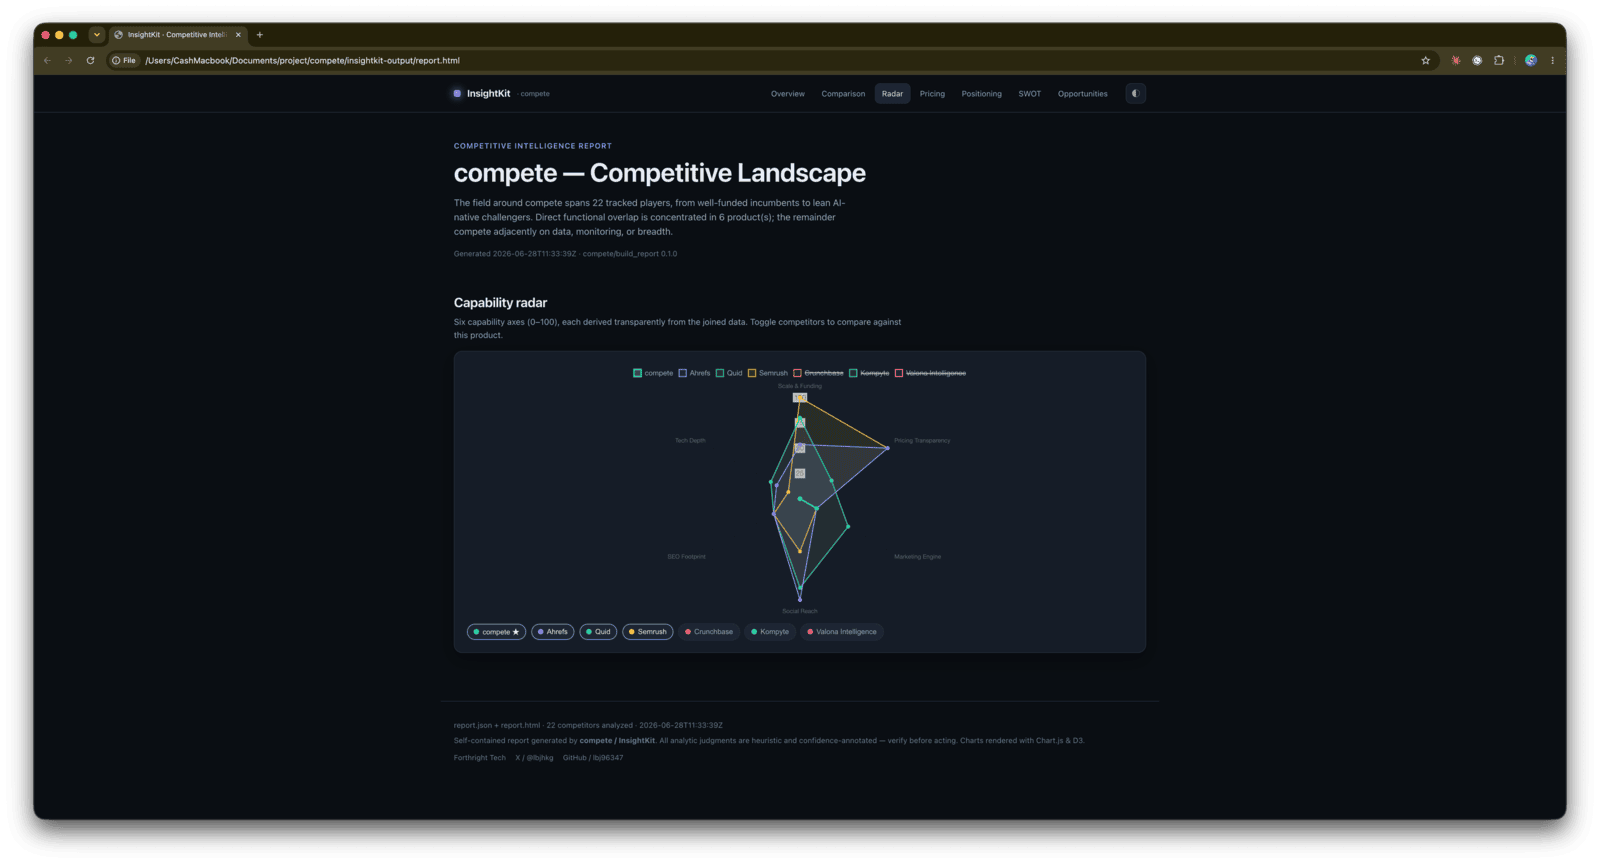Select the Radar nav item
This screenshot has height=864, width=1600.
coord(892,94)
